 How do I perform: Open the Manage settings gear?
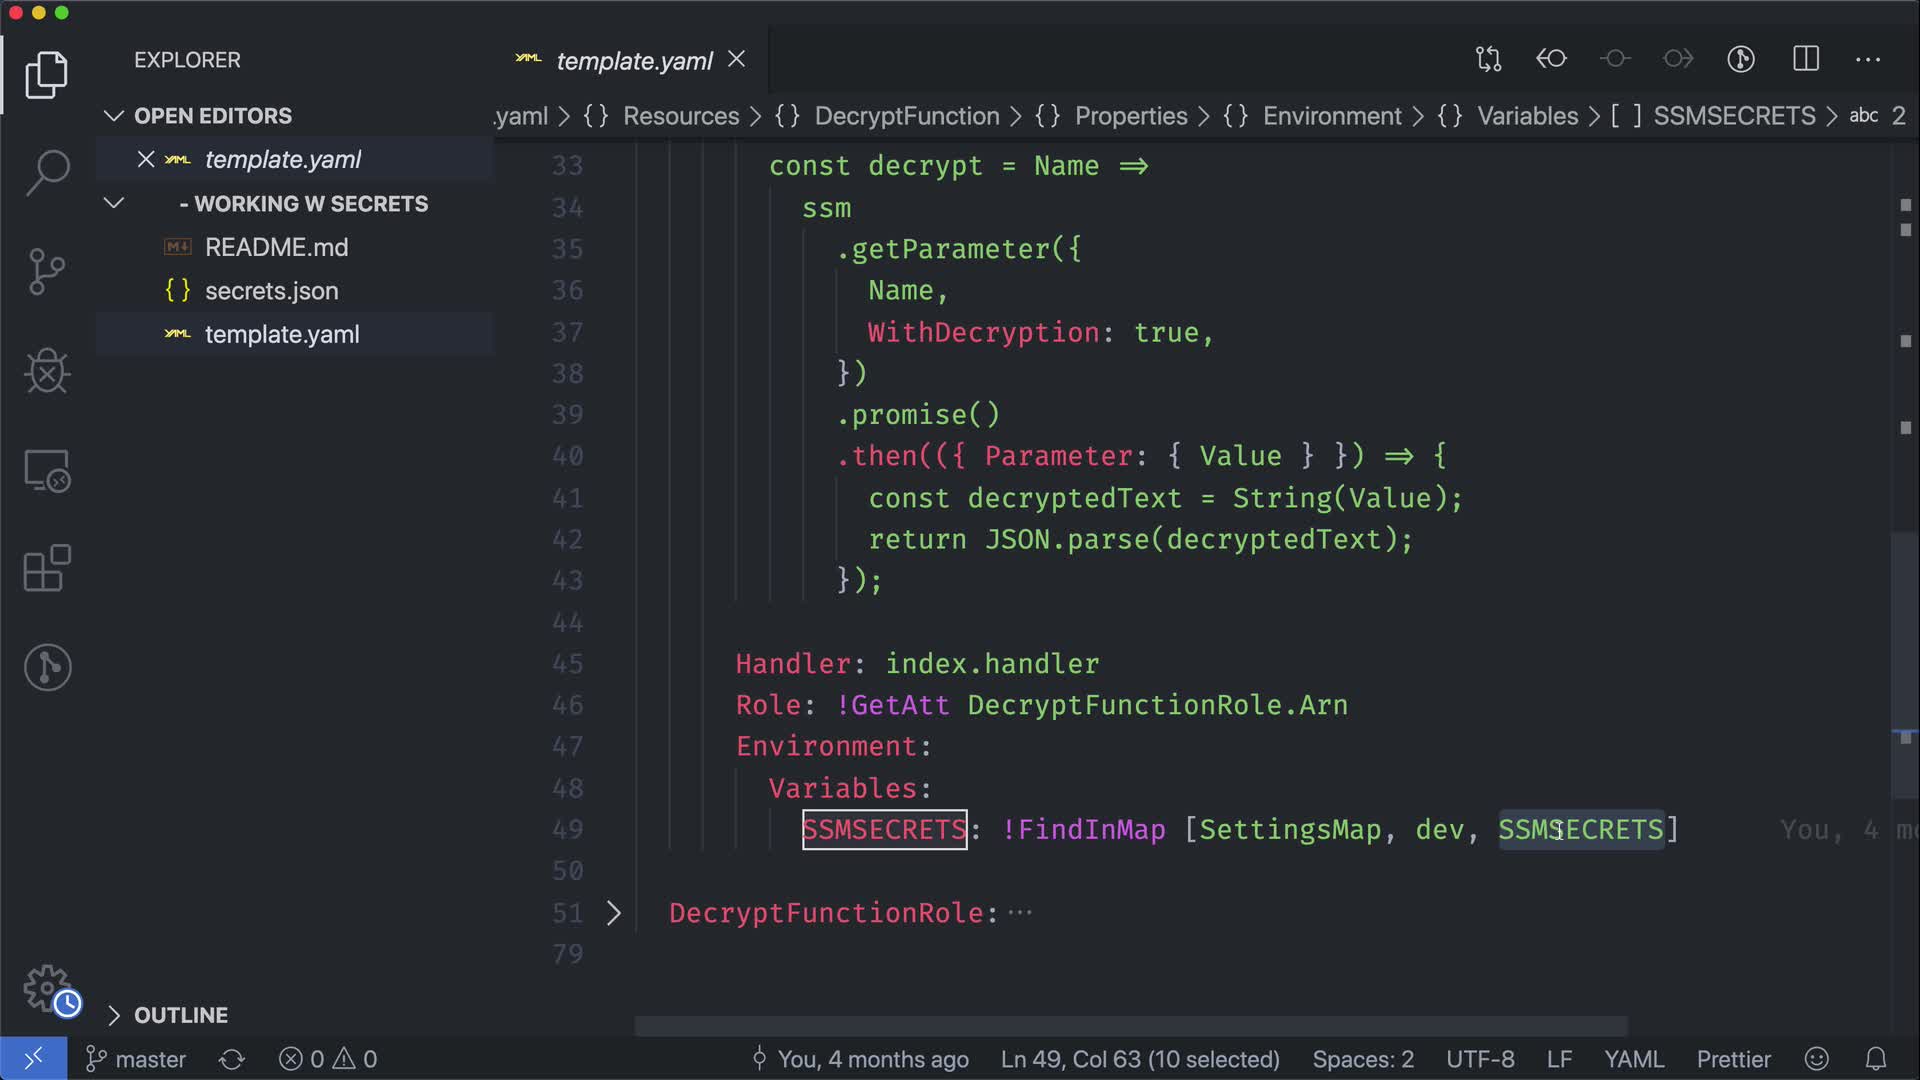click(47, 988)
